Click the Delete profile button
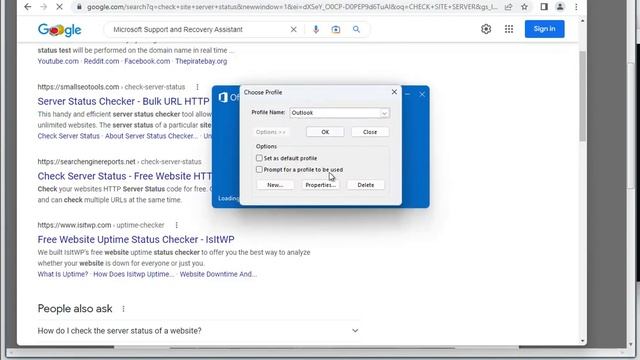The image size is (640, 360). tap(365, 185)
